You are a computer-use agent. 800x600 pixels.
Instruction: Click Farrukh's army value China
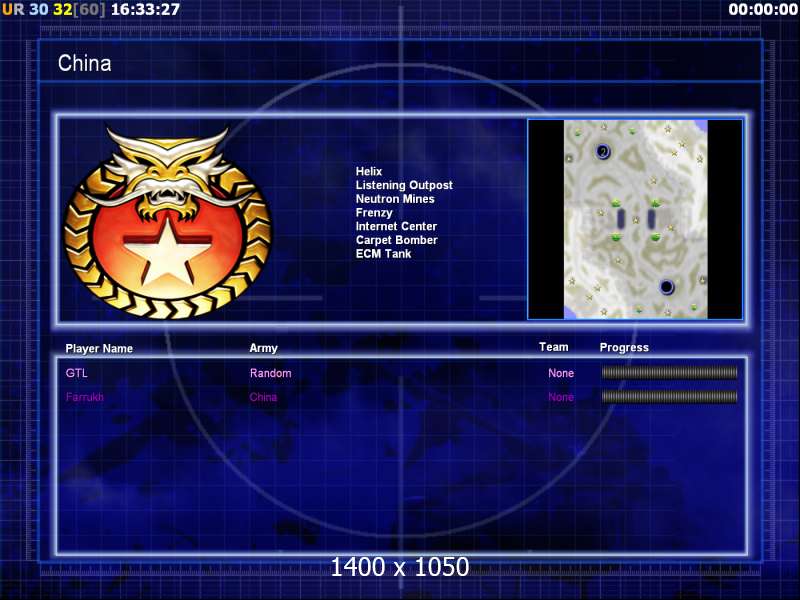tap(263, 397)
